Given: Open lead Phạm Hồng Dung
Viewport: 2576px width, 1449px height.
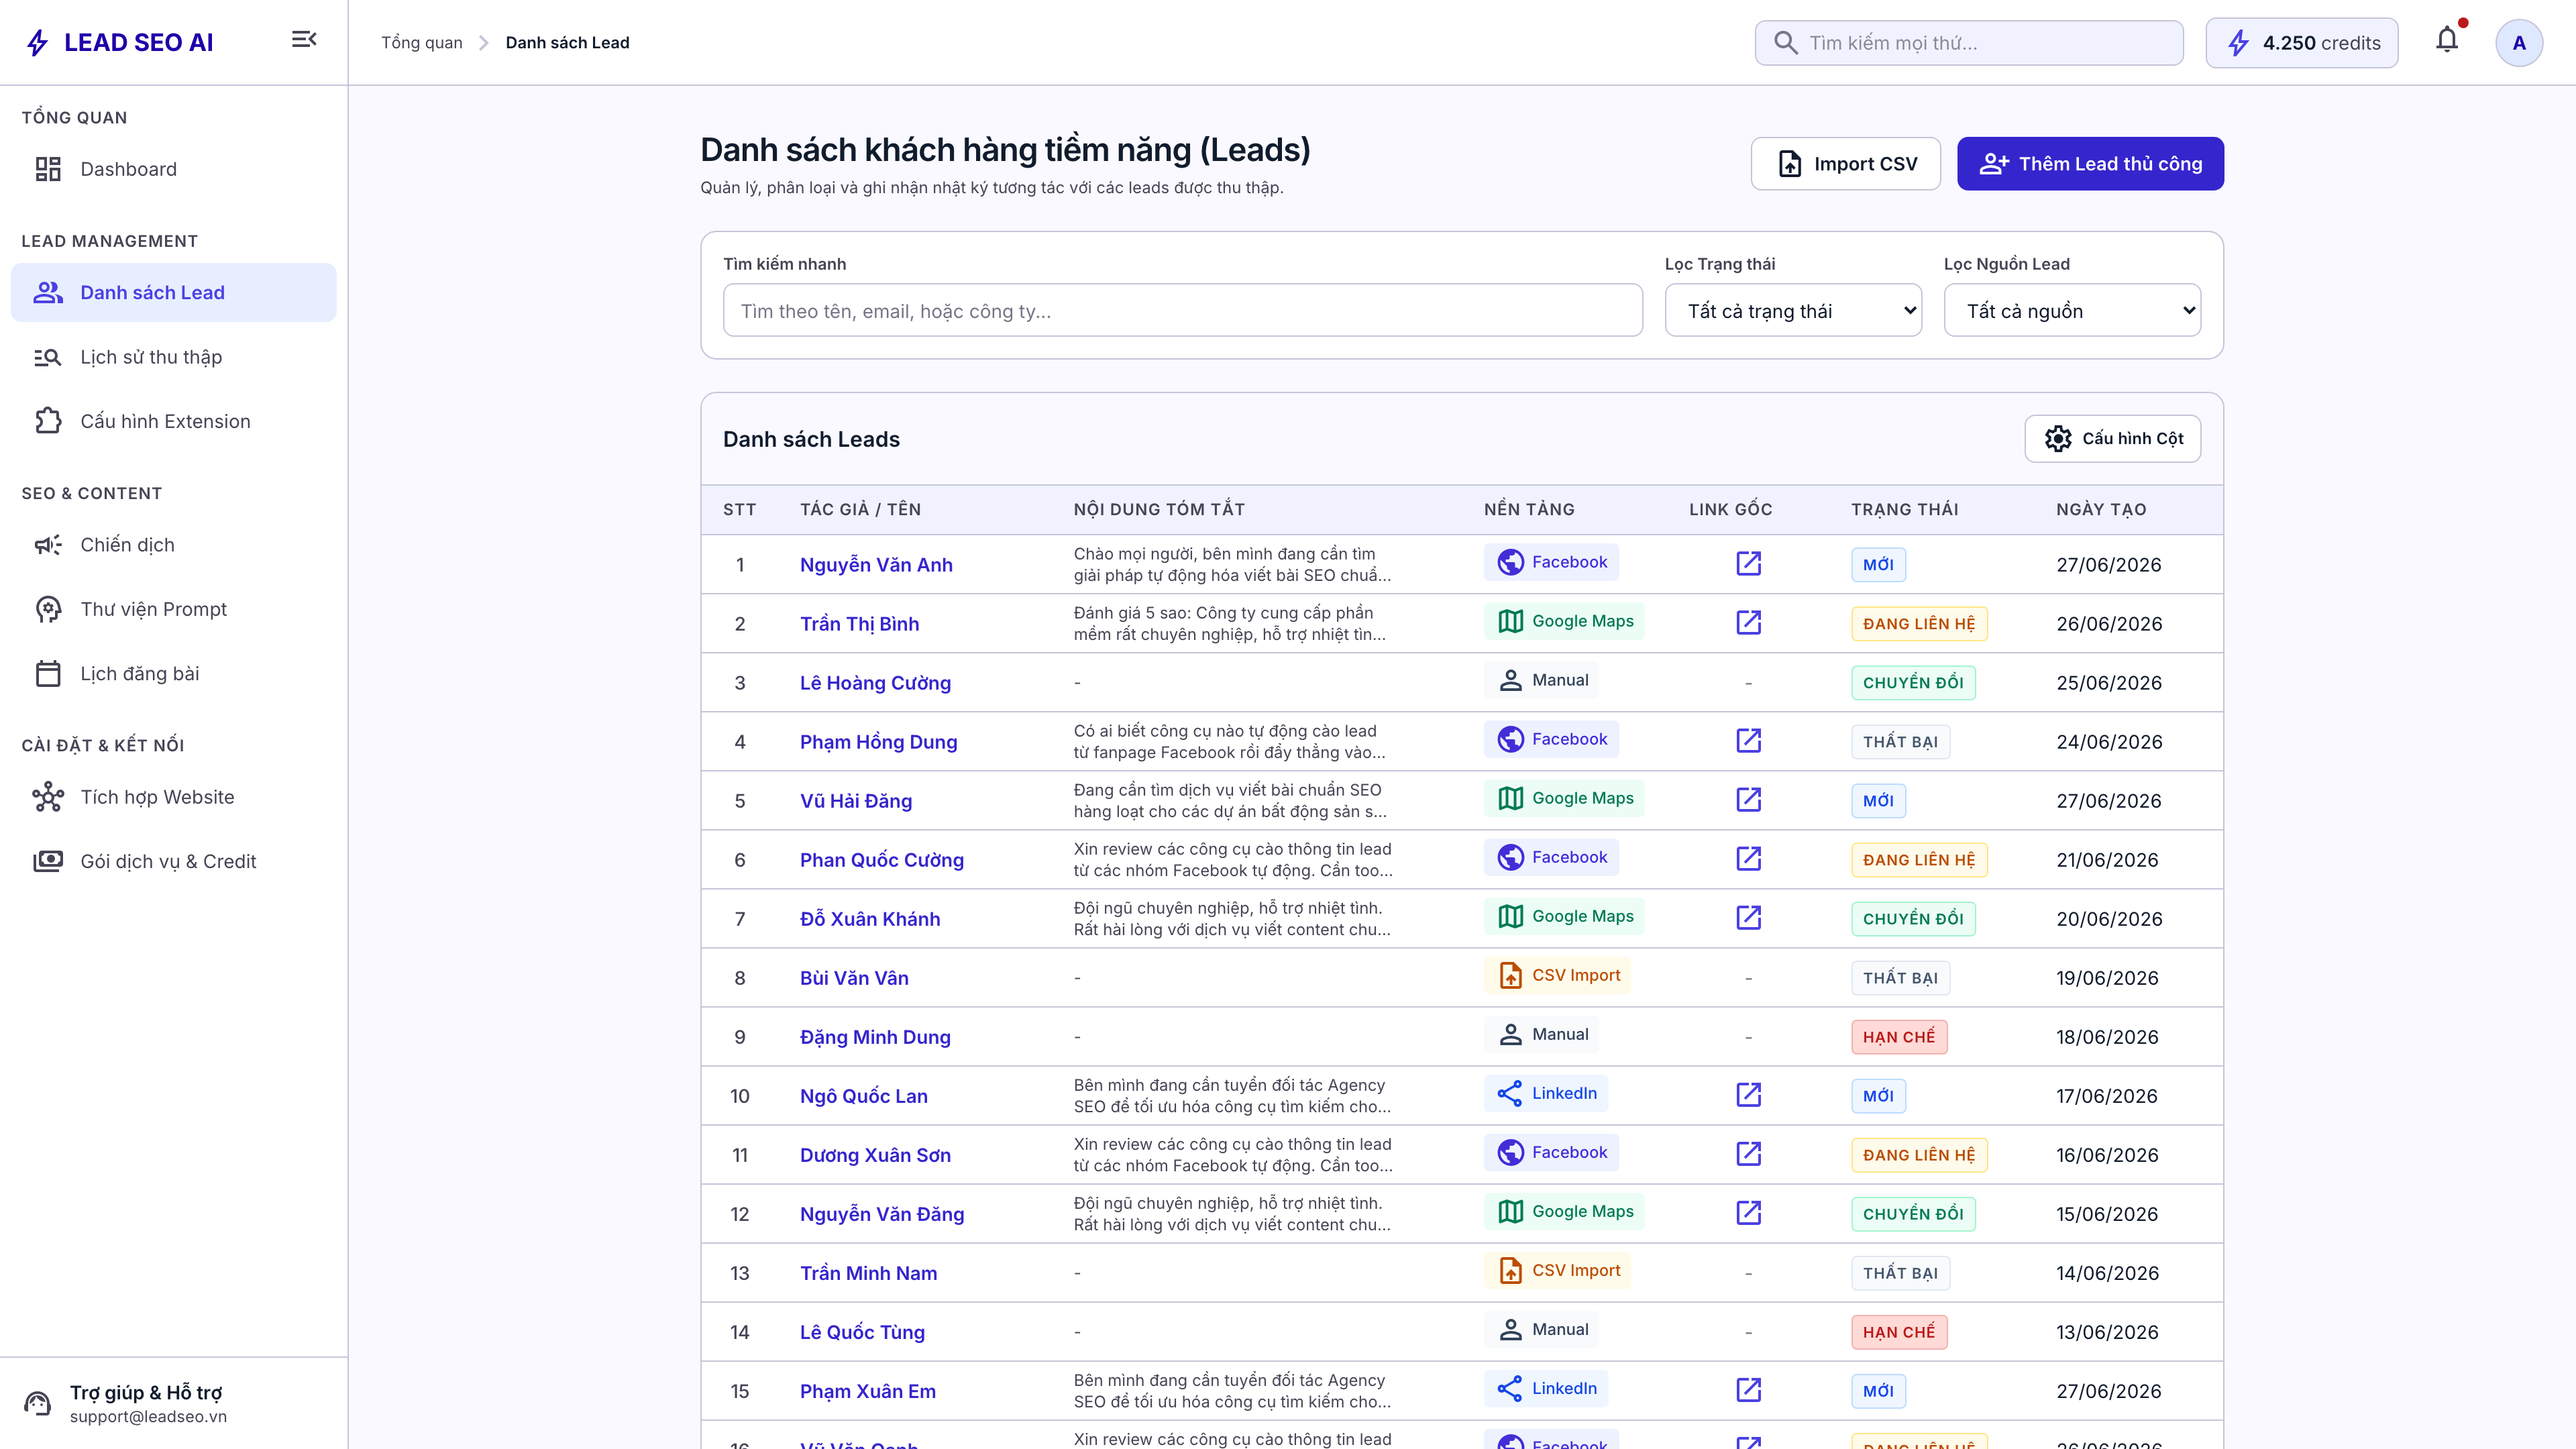Looking at the screenshot, I should pyautogui.click(x=878, y=741).
